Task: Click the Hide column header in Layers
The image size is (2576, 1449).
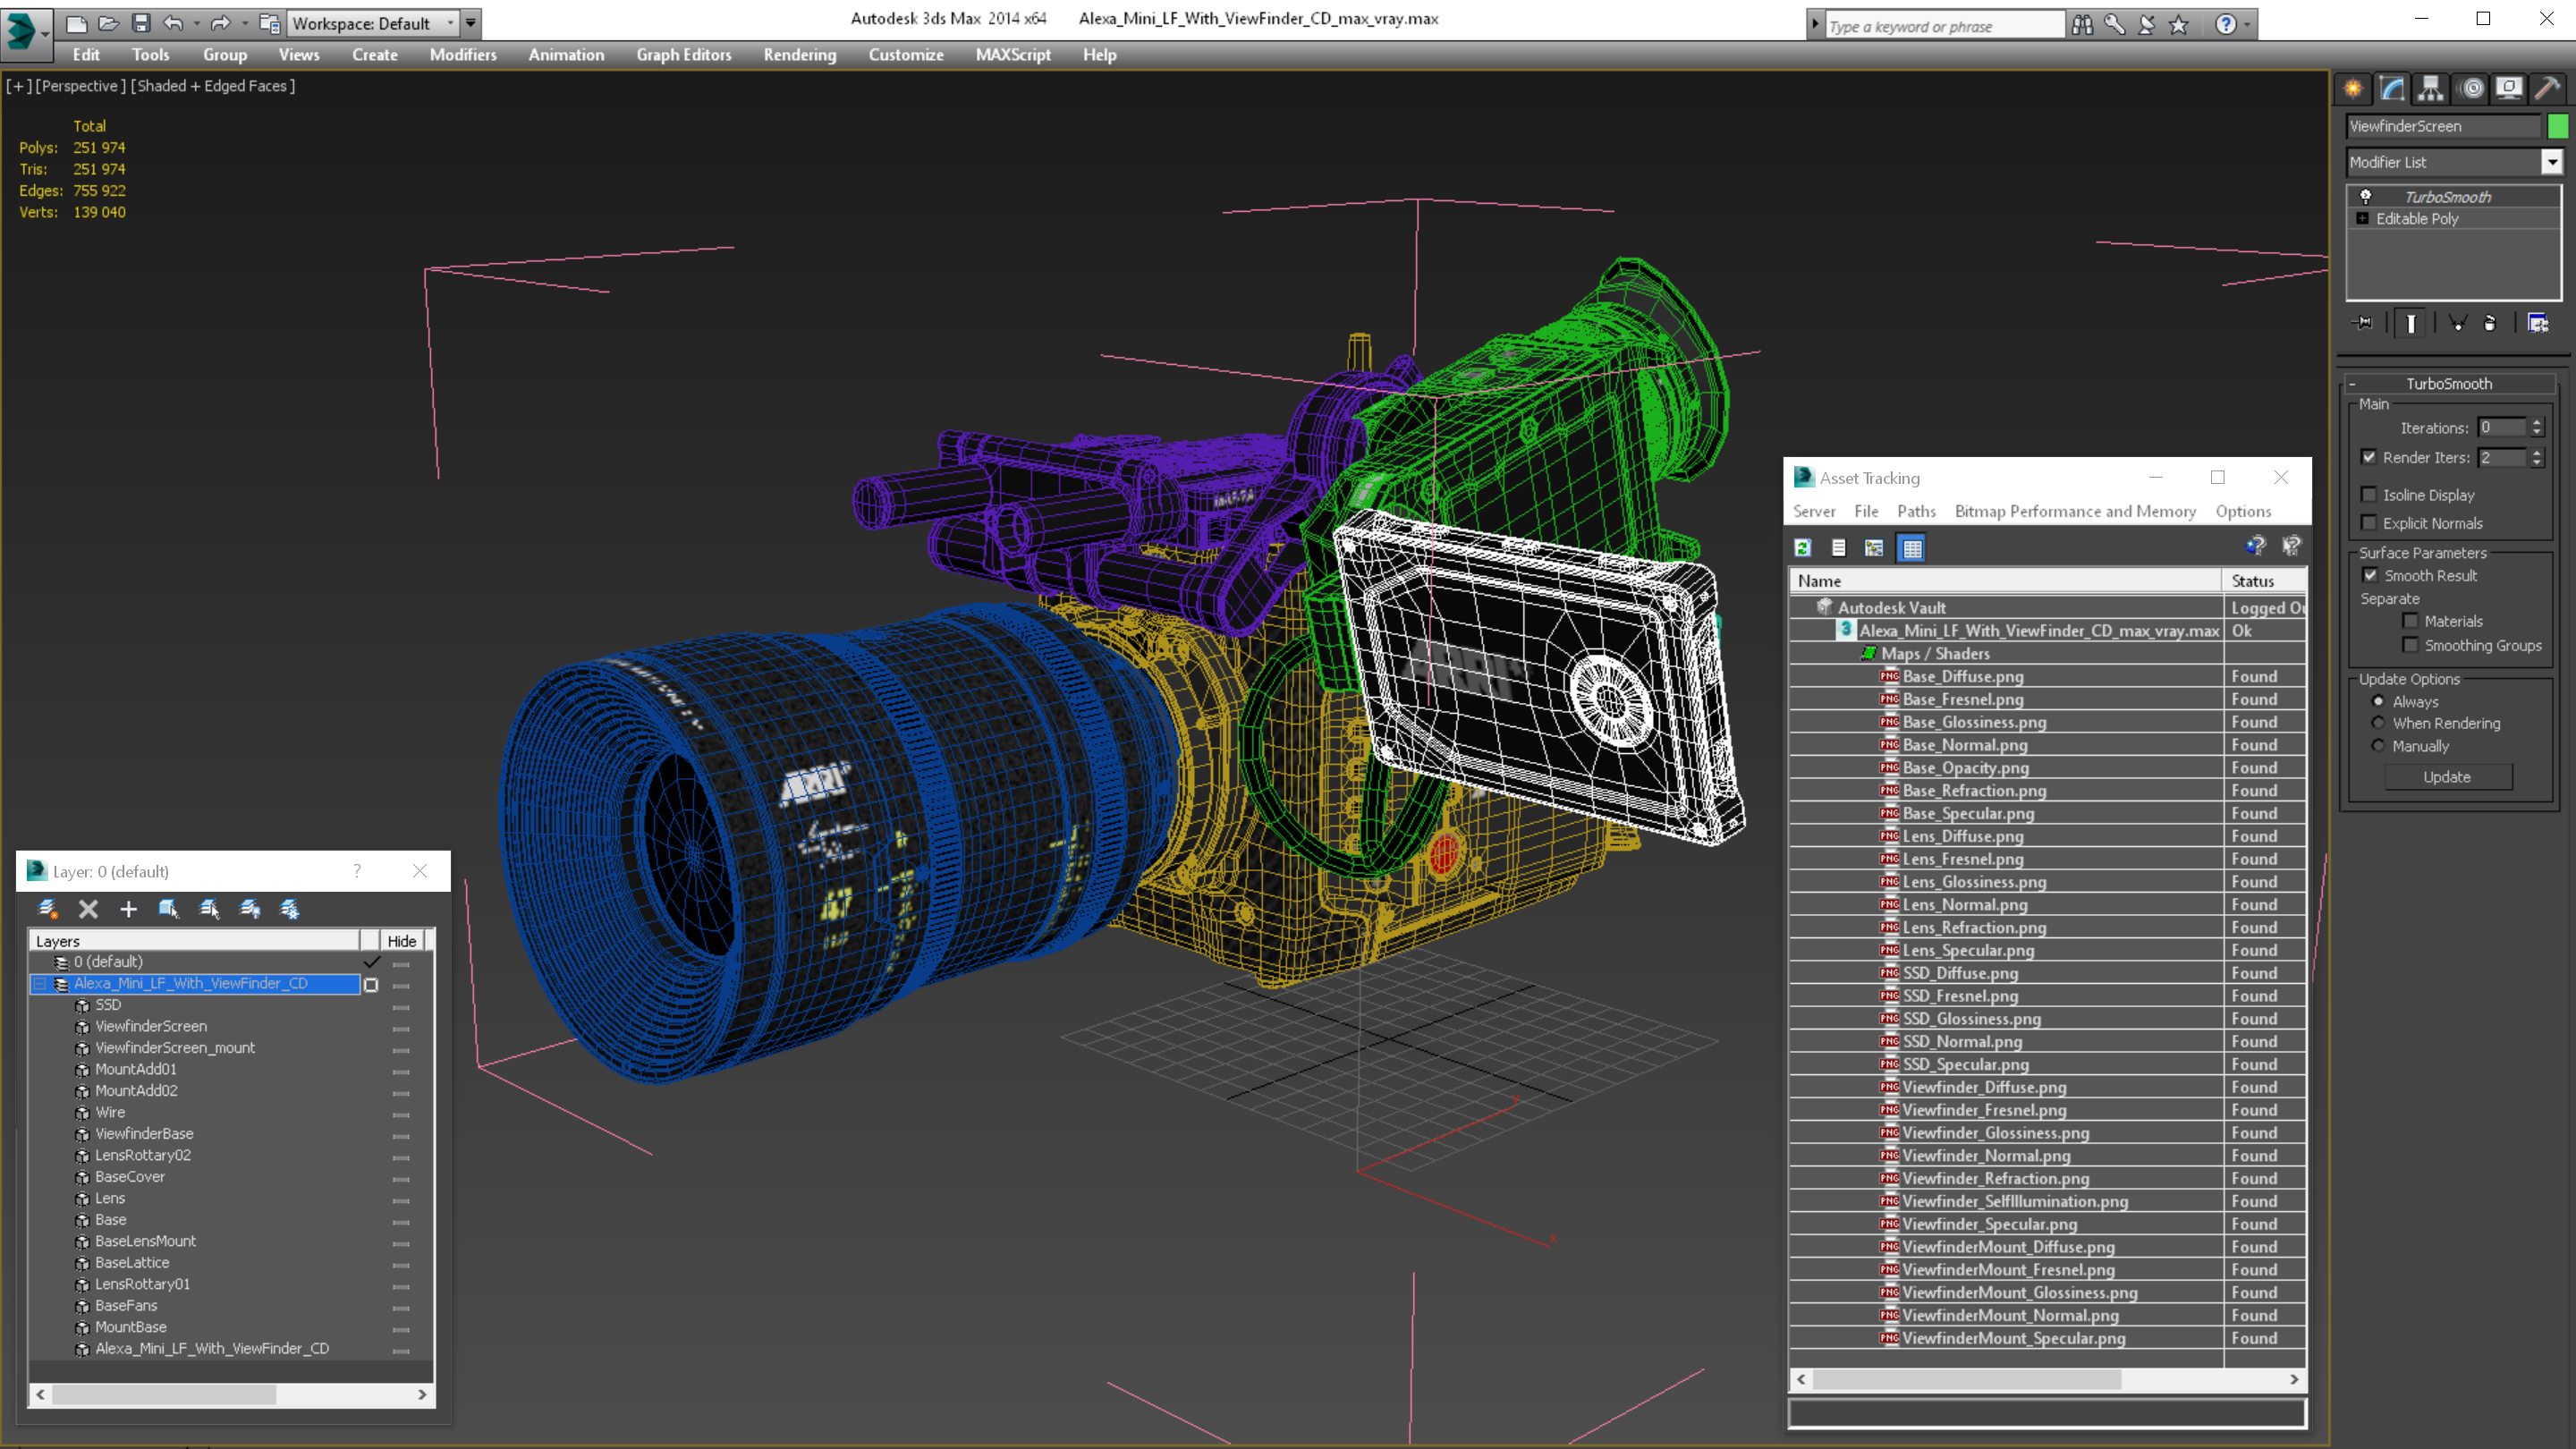Action: (402, 941)
